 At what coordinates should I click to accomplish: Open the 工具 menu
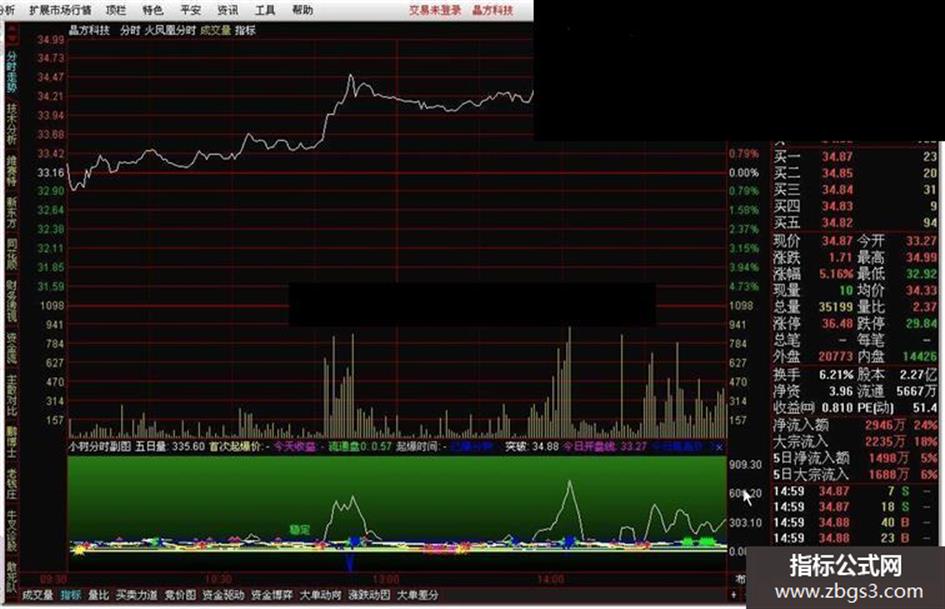265,10
